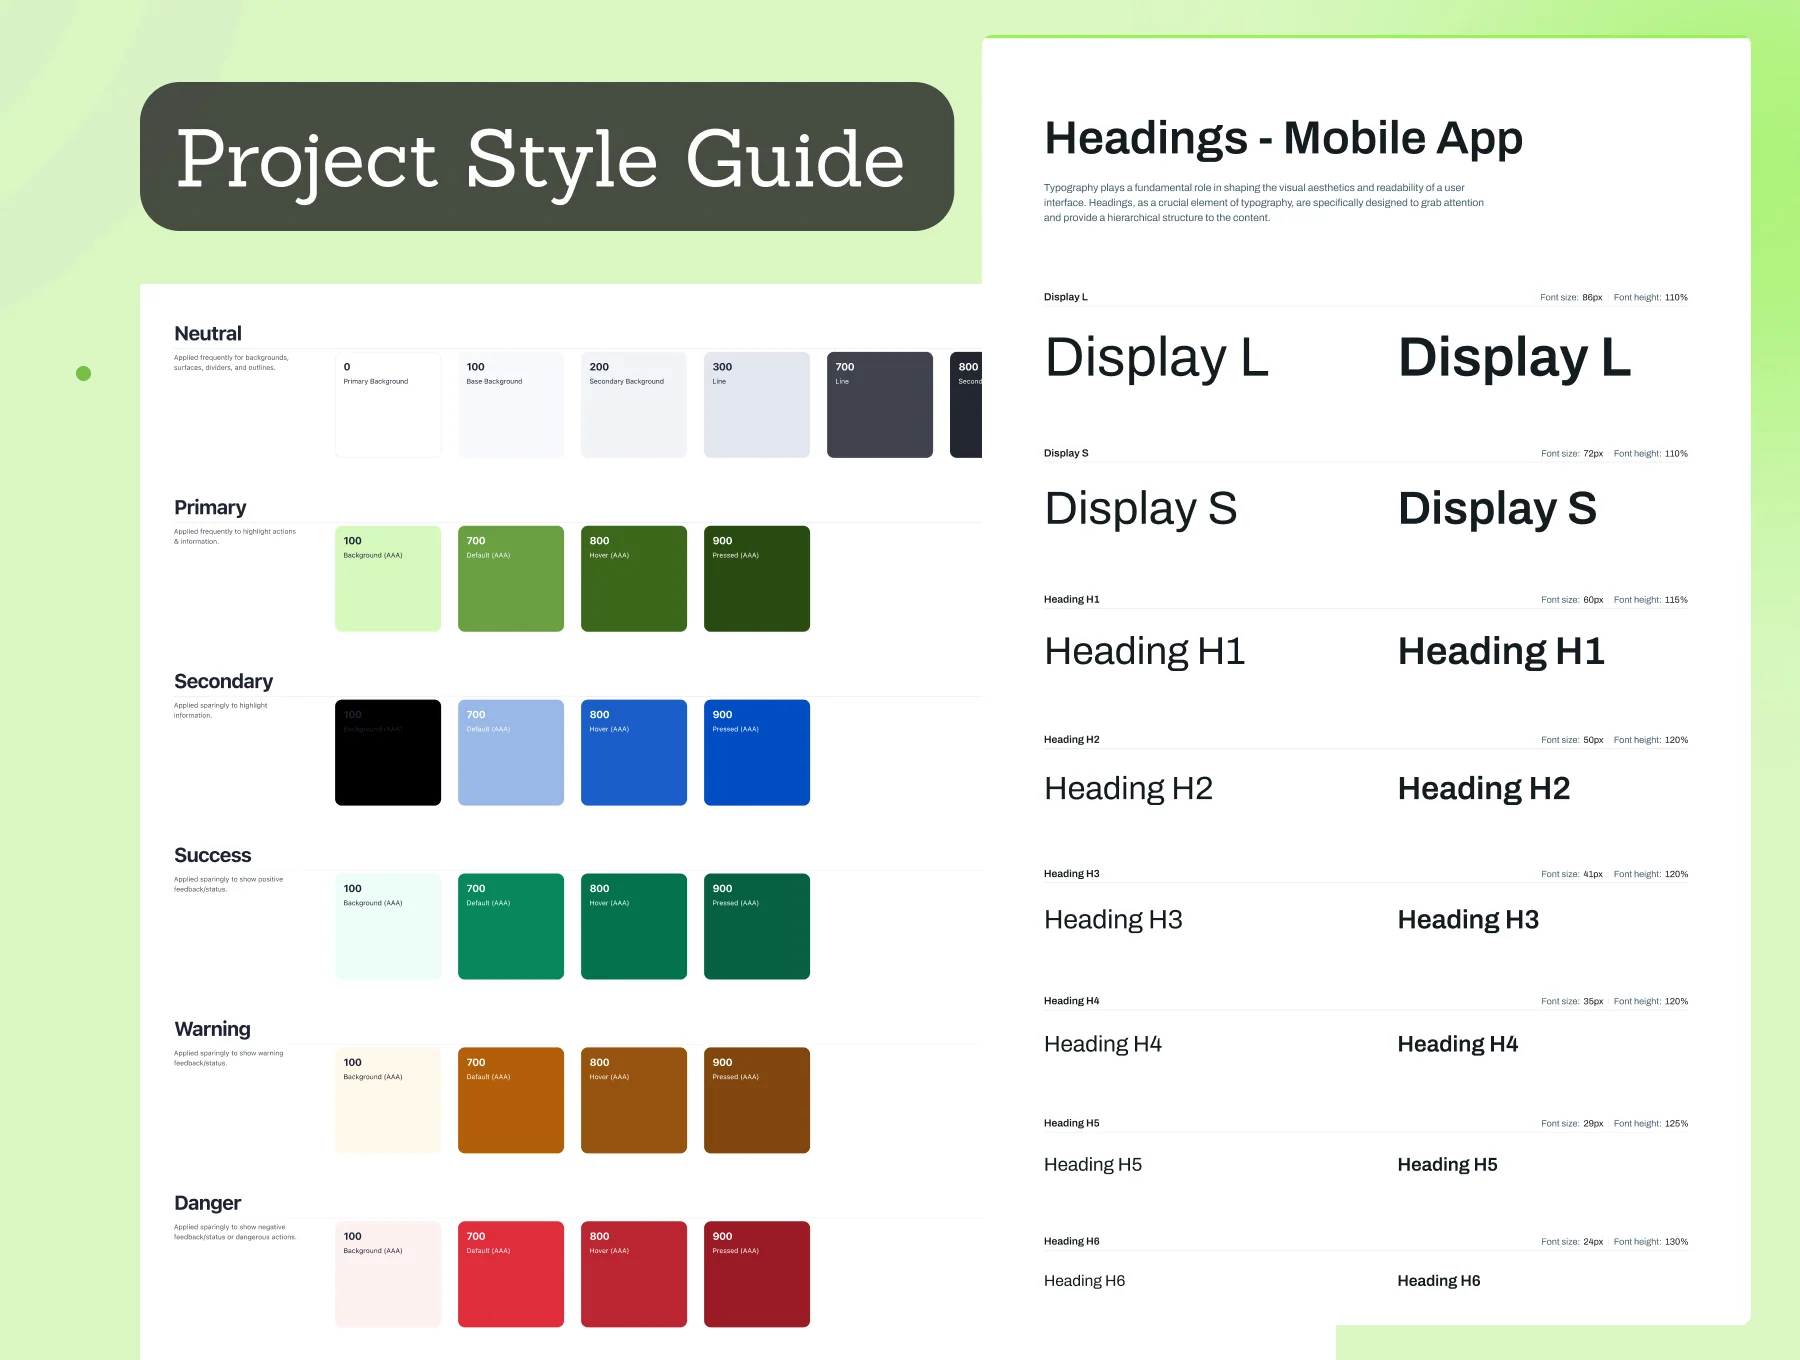Click the regular-weight Display L sample

[x=1157, y=358]
